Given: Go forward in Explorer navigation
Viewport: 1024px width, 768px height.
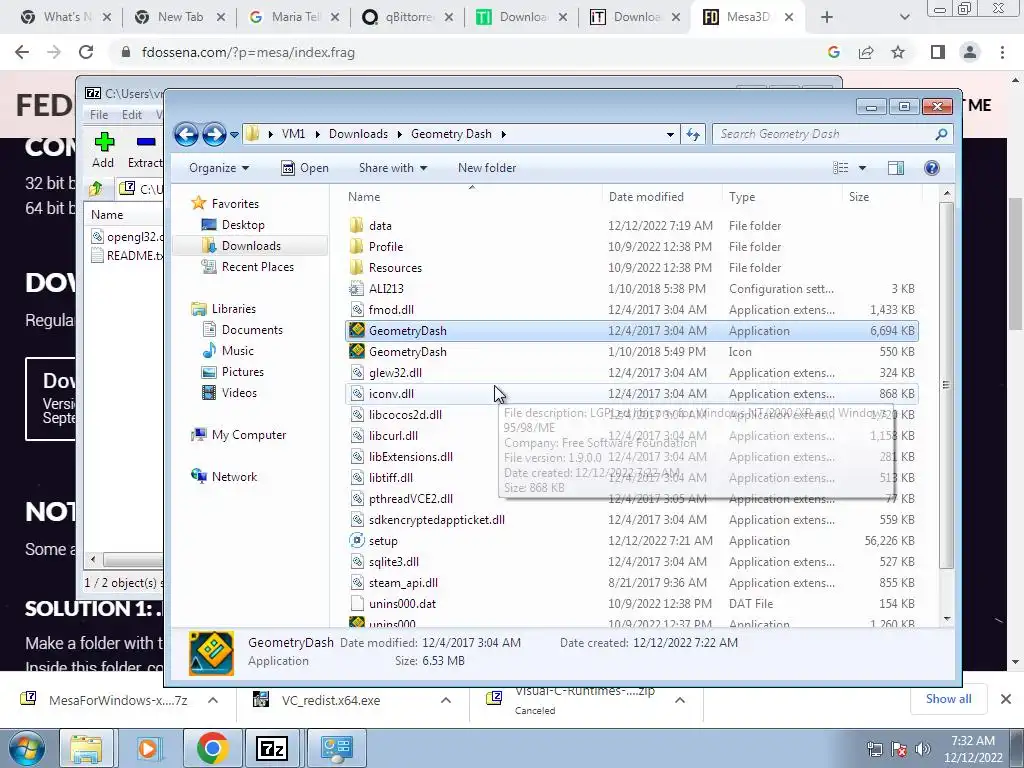Looking at the screenshot, I should click(x=214, y=135).
